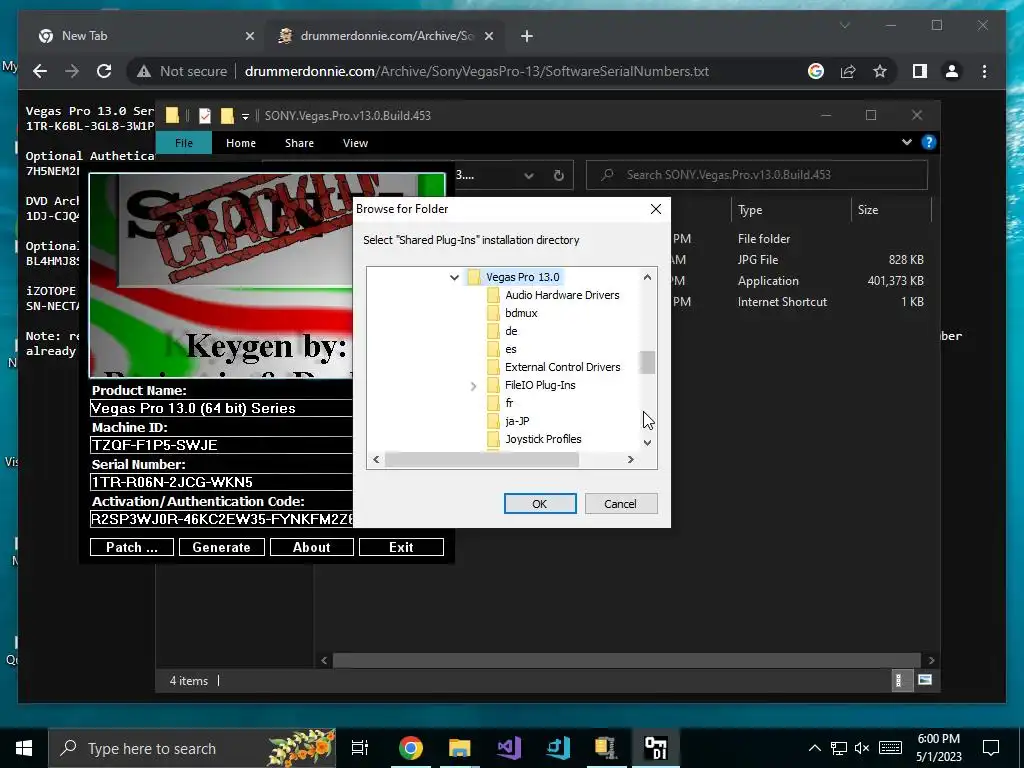Image resolution: width=1024 pixels, height=768 pixels.
Task: Select the Audio Hardware Drivers folder
Action: (562, 295)
